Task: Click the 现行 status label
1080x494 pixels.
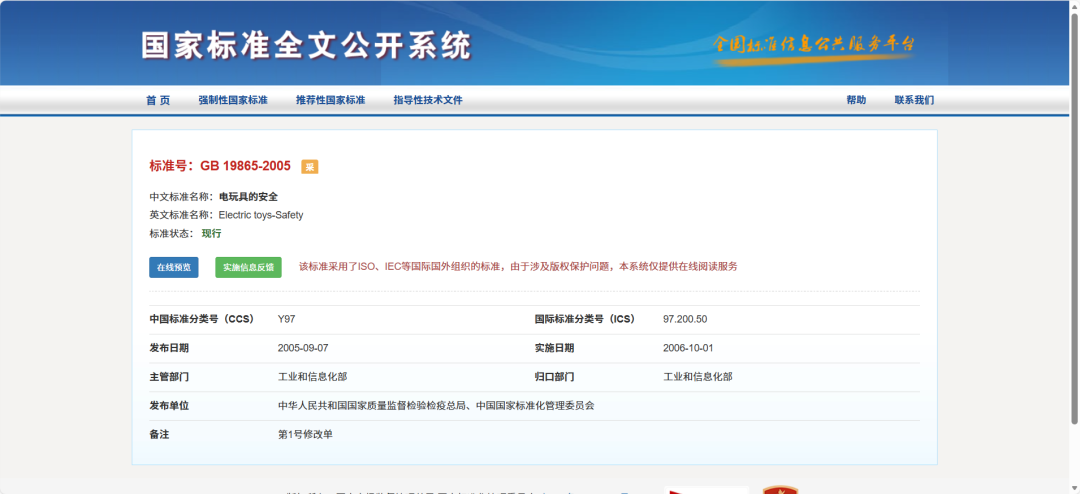Action: [x=211, y=233]
